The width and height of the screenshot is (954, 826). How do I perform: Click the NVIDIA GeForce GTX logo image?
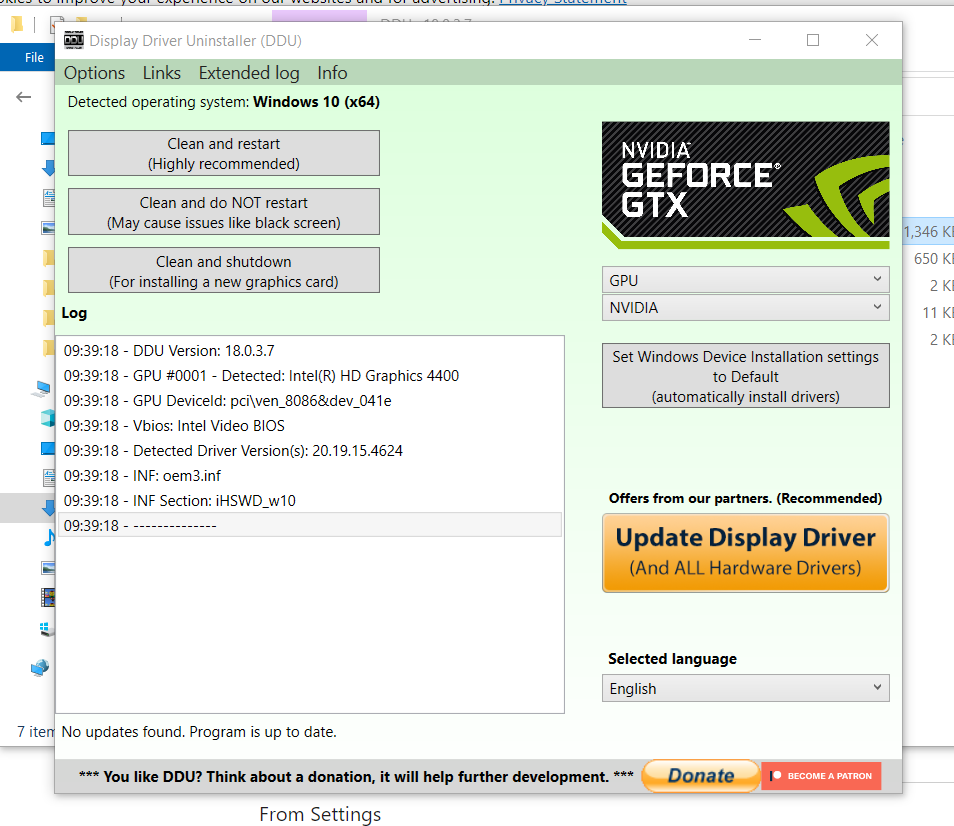(x=745, y=185)
